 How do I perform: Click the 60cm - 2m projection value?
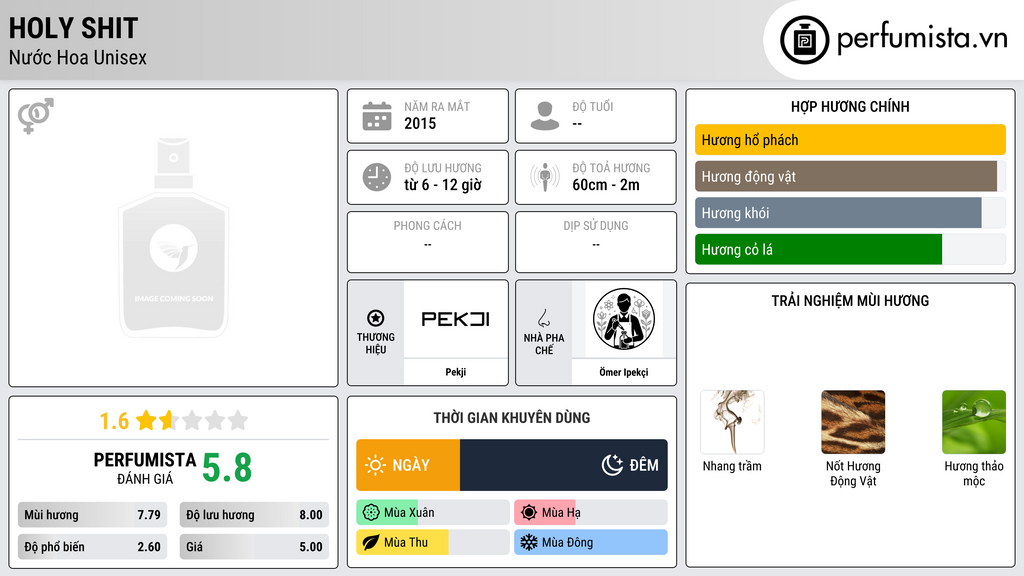606,185
